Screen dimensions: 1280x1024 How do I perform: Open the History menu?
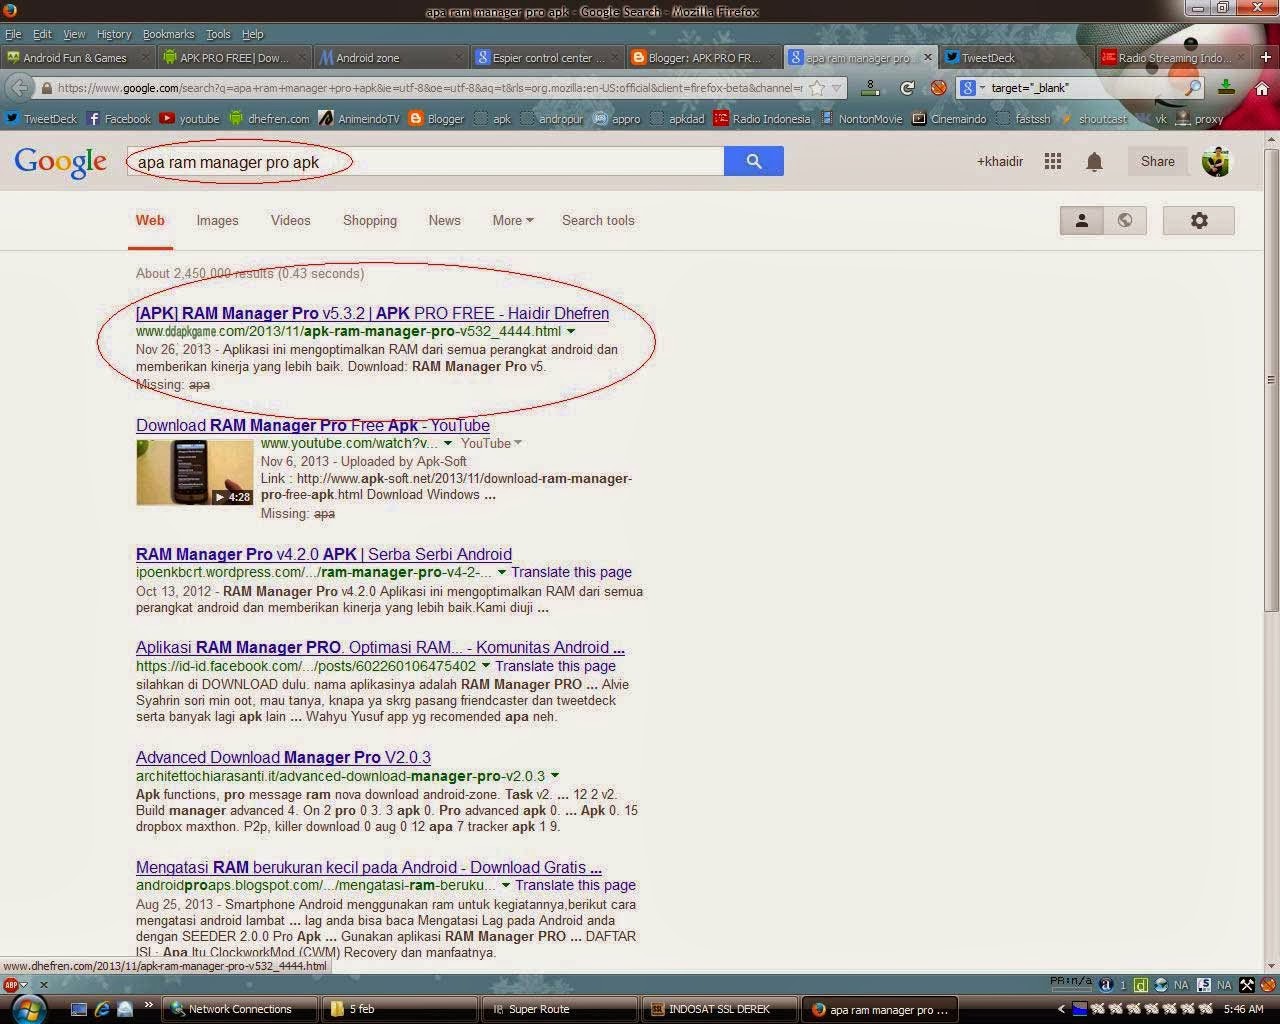114,34
